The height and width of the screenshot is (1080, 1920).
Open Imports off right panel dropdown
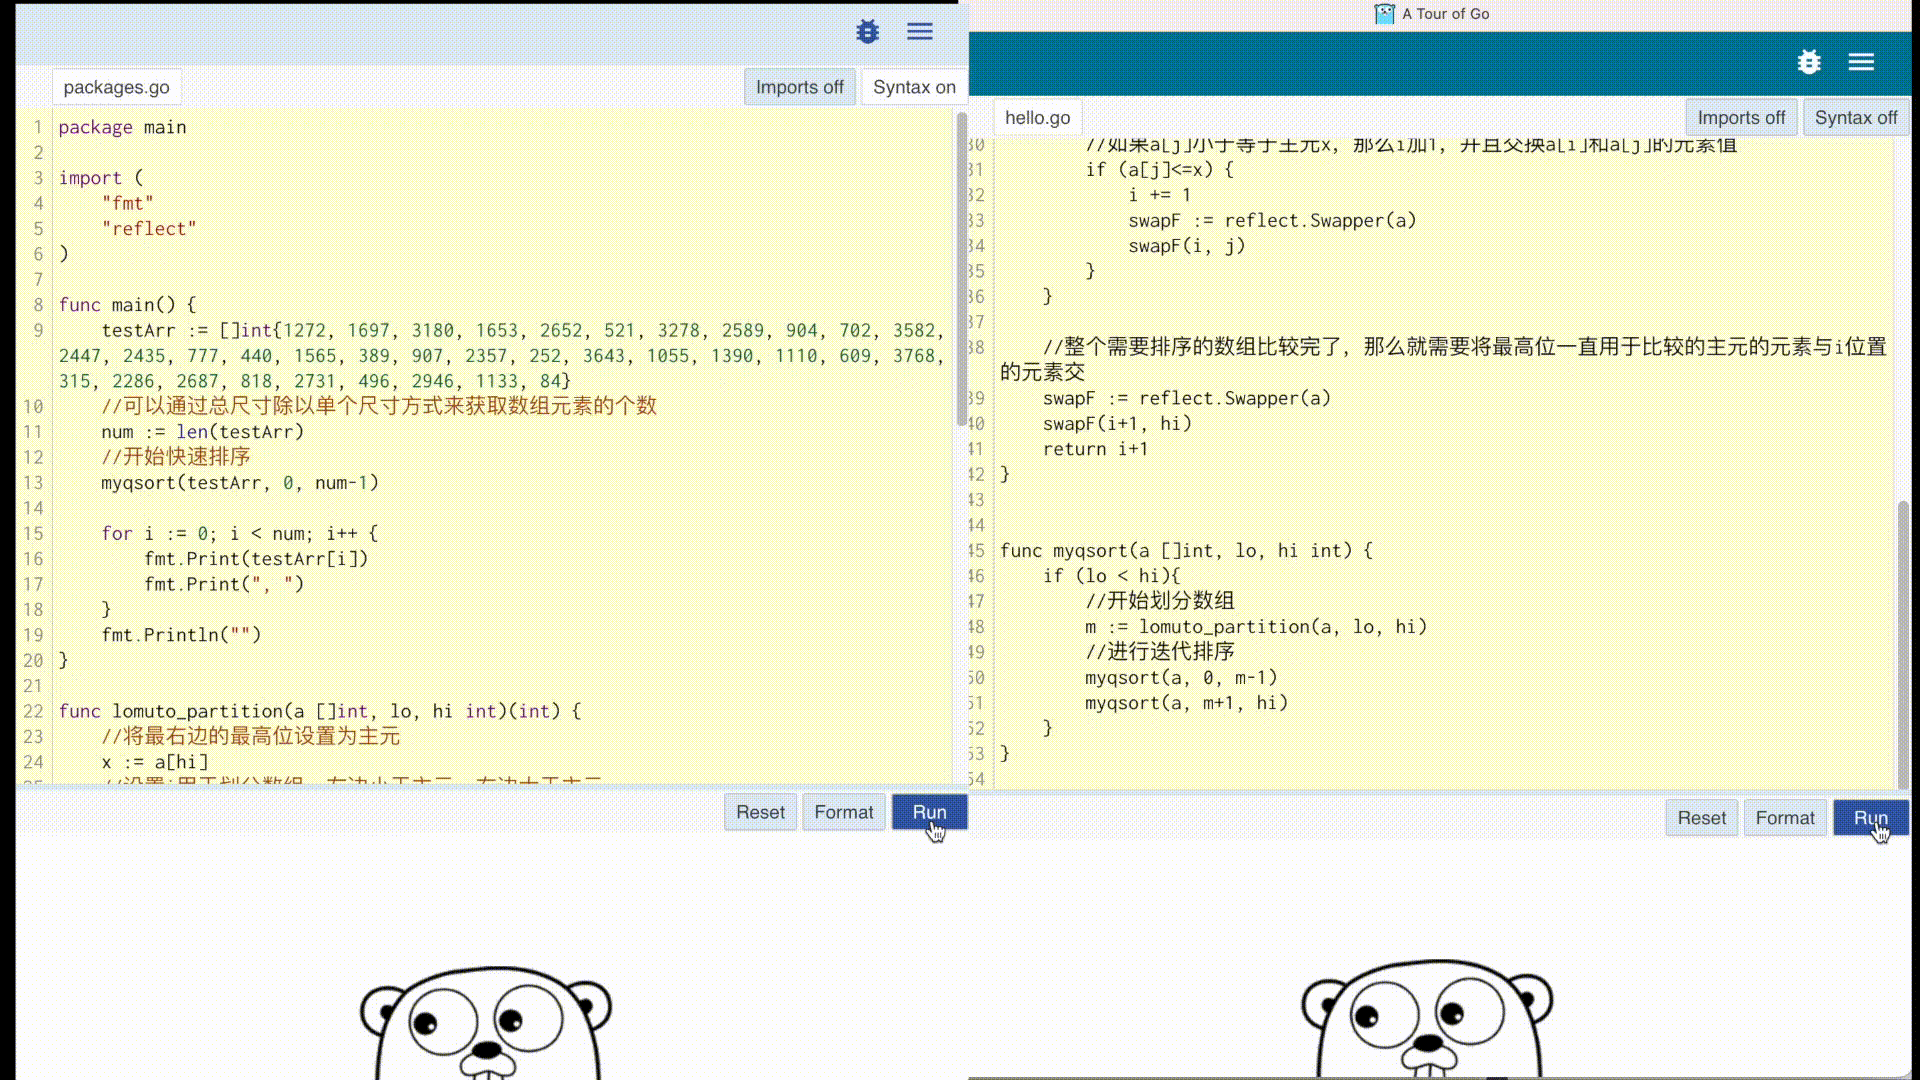tap(1742, 117)
